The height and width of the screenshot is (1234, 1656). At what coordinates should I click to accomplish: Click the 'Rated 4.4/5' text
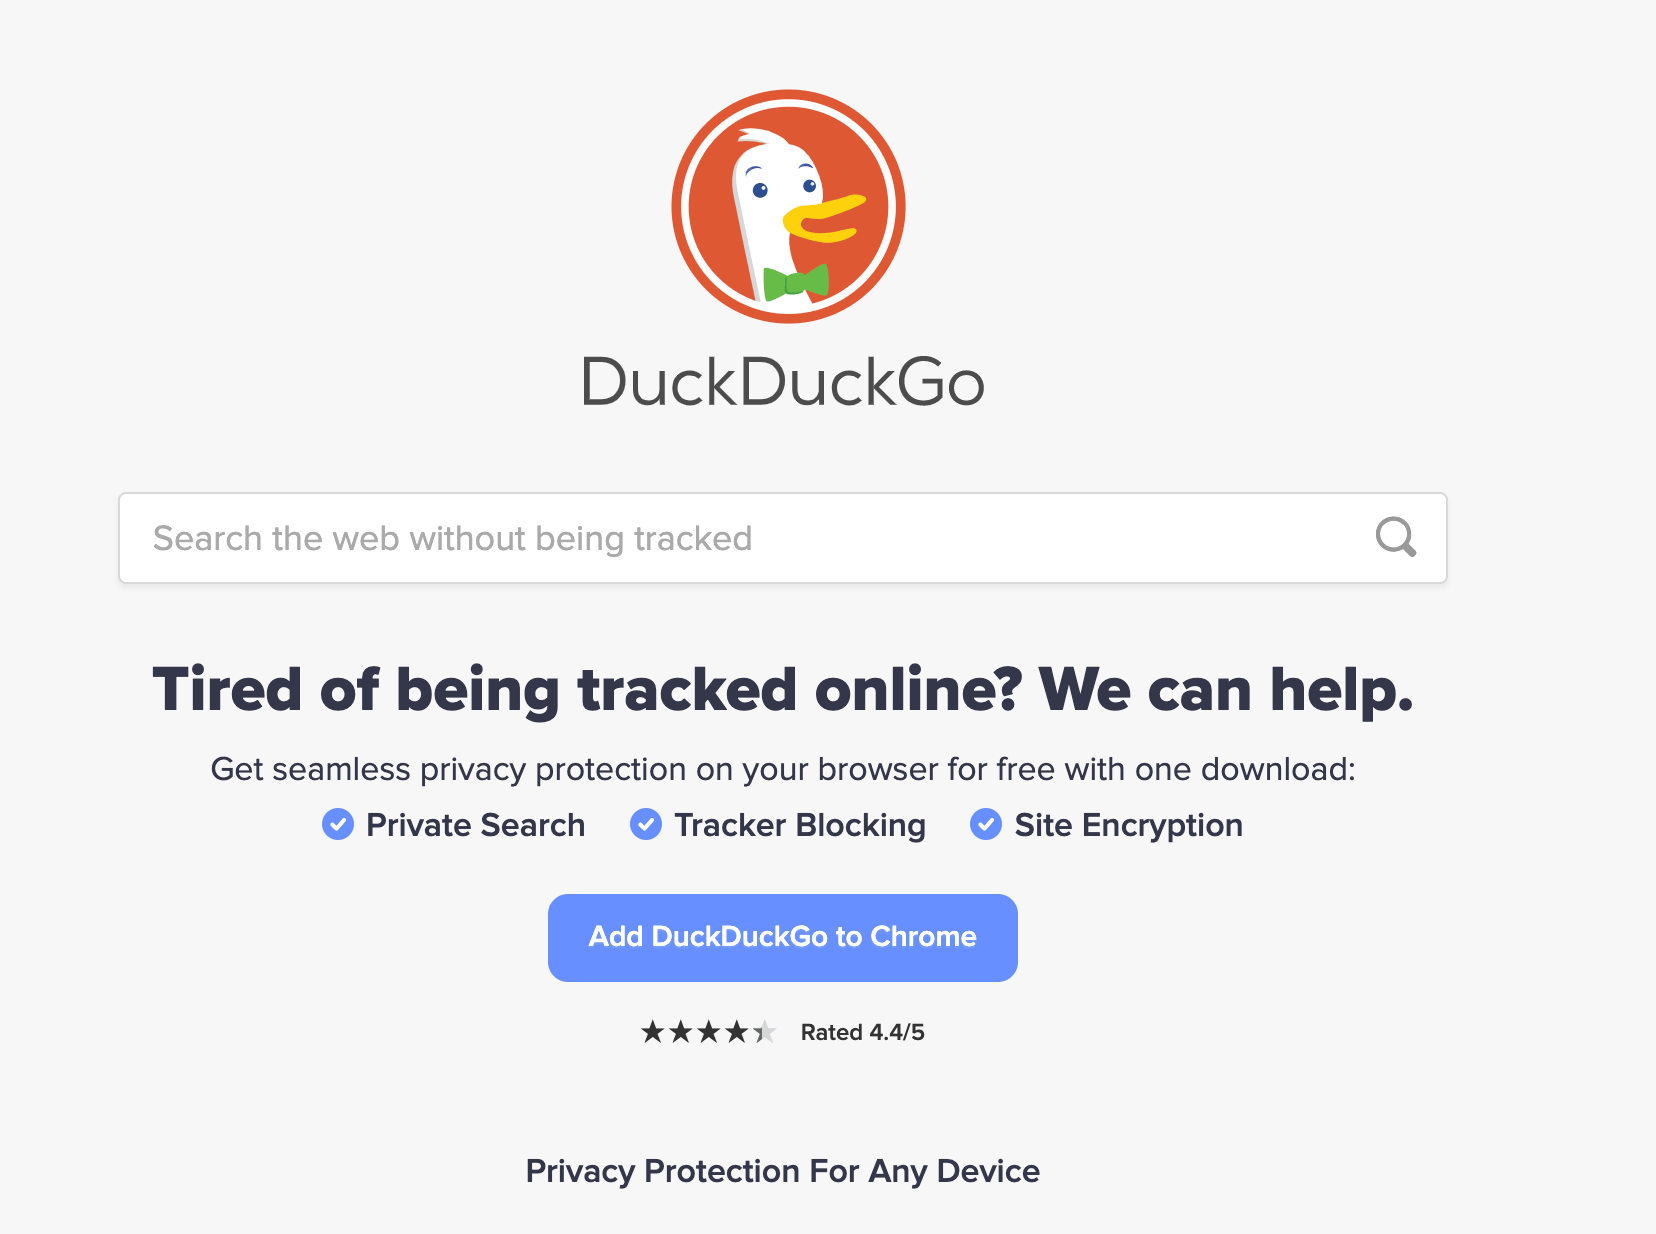862,1032
